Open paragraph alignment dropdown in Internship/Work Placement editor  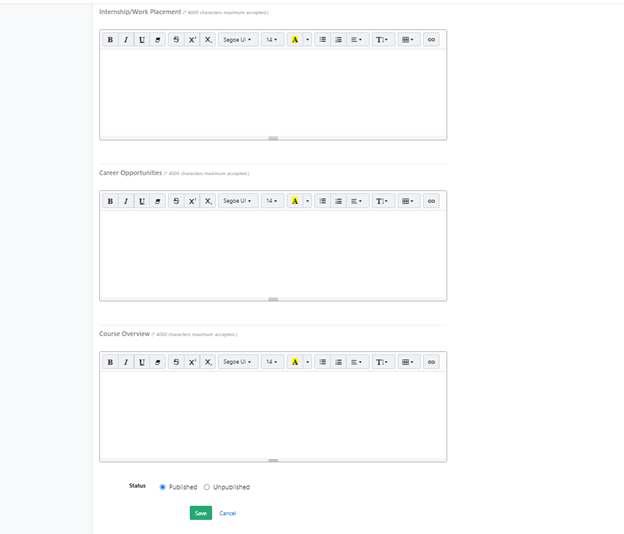point(358,40)
